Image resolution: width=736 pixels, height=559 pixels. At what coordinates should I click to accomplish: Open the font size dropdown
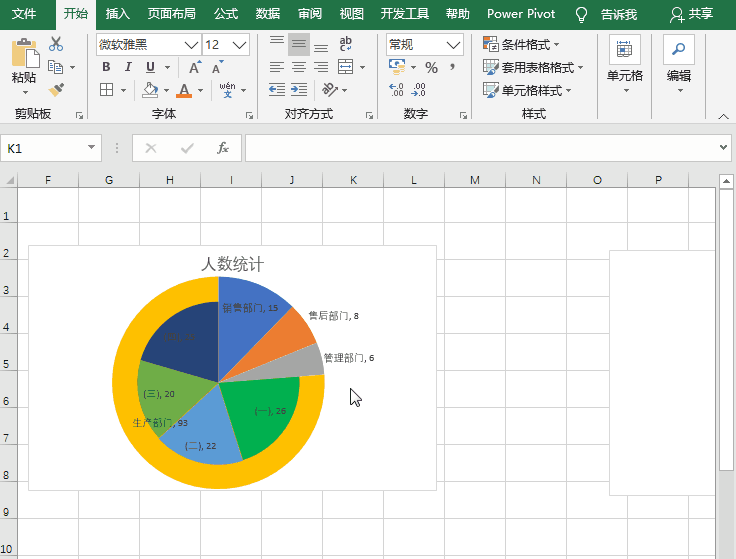click(239, 45)
